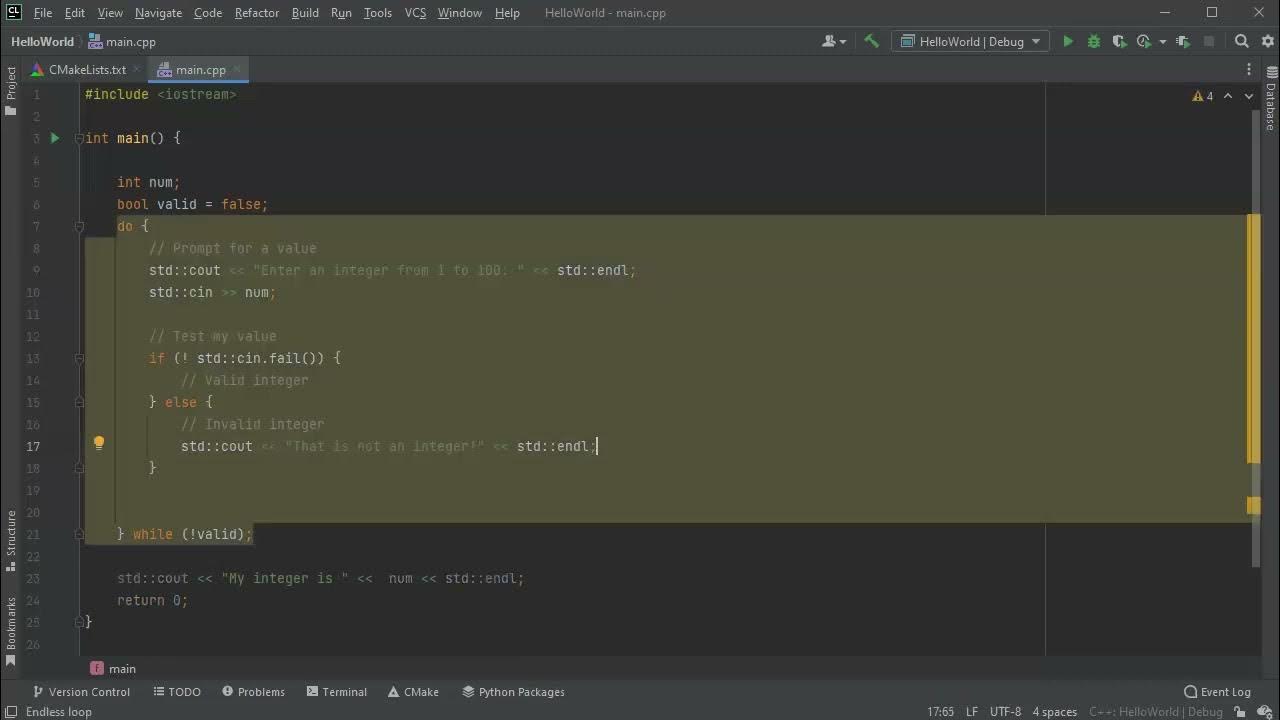The width and height of the screenshot is (1280, 720).
Task: Close the CMakeLists.txt editor tab
Action: coord(137,69)
